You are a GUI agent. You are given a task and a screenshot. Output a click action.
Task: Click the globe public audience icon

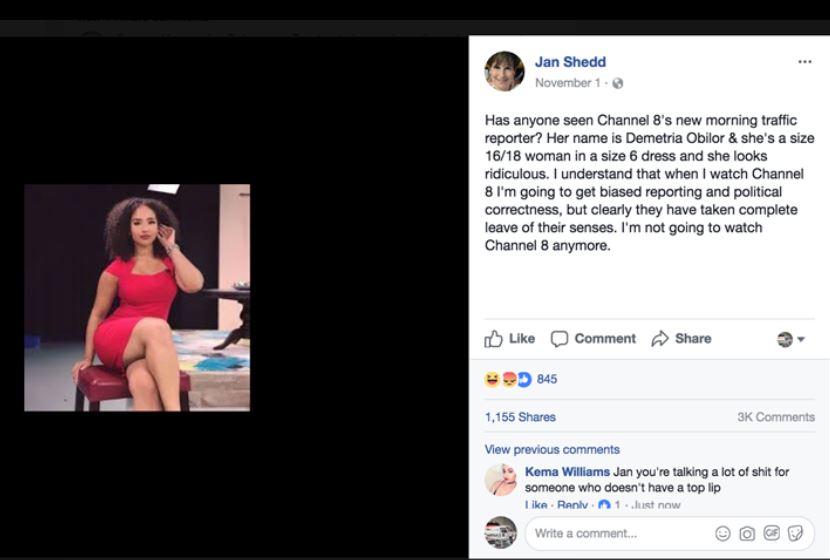(618, 83)
